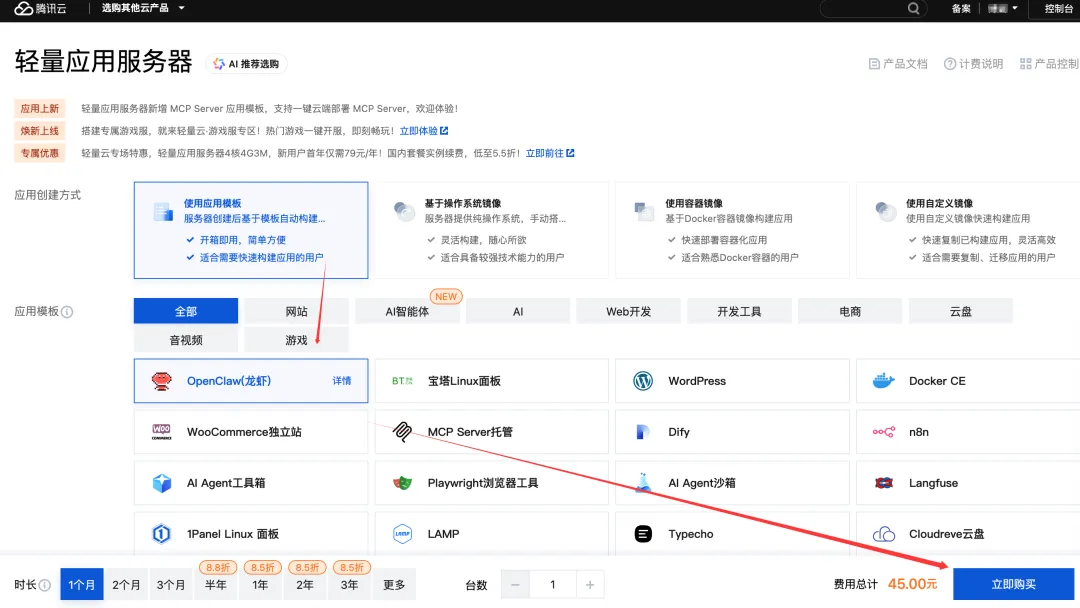Click the AI 推荐选购 sparkle icon
1080x608 pixels.
tap(218, 63)
